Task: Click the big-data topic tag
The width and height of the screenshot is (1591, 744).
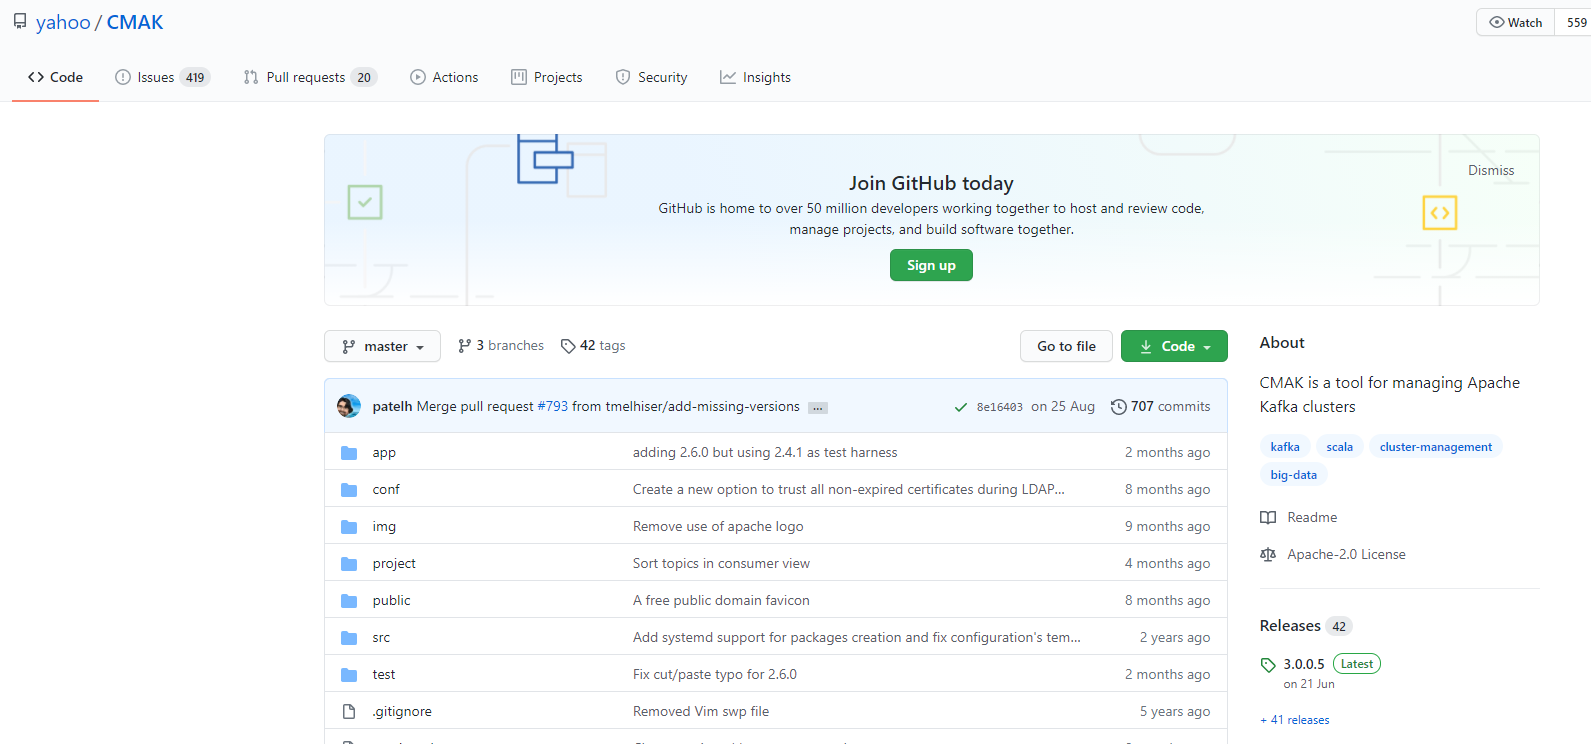Action: pos(1294,475)
